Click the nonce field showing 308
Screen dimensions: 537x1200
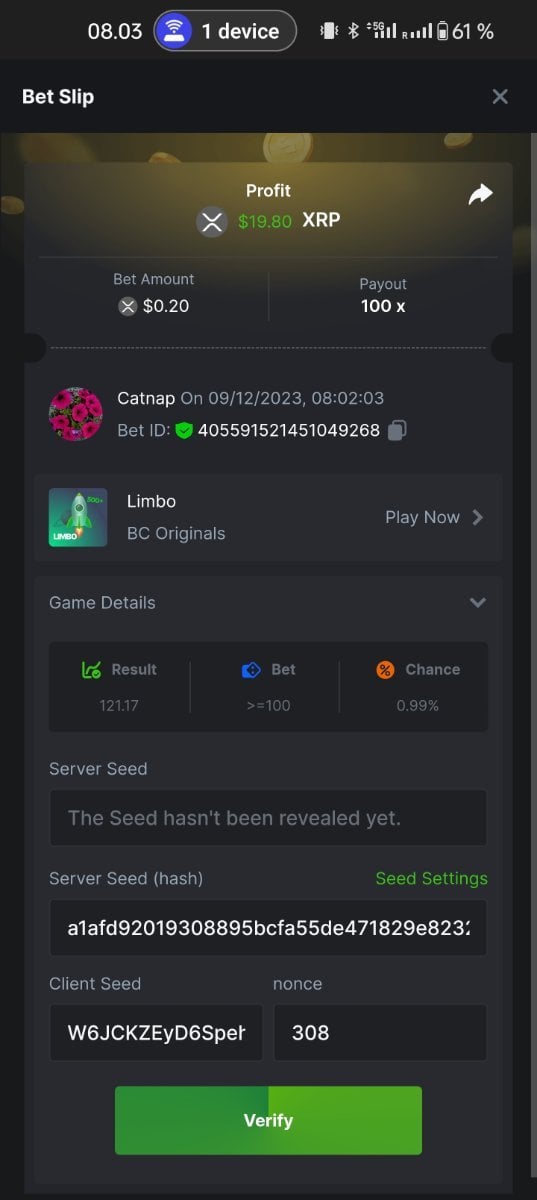coord(380,1032)
